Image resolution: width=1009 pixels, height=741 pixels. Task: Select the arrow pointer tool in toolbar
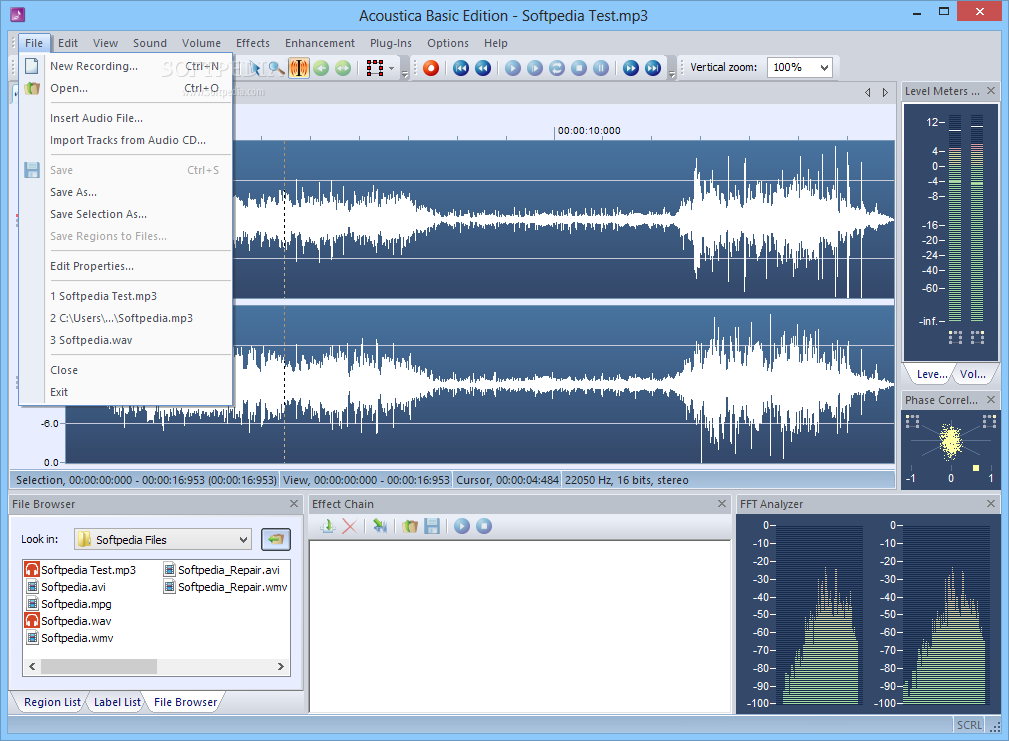click(255, 68)
